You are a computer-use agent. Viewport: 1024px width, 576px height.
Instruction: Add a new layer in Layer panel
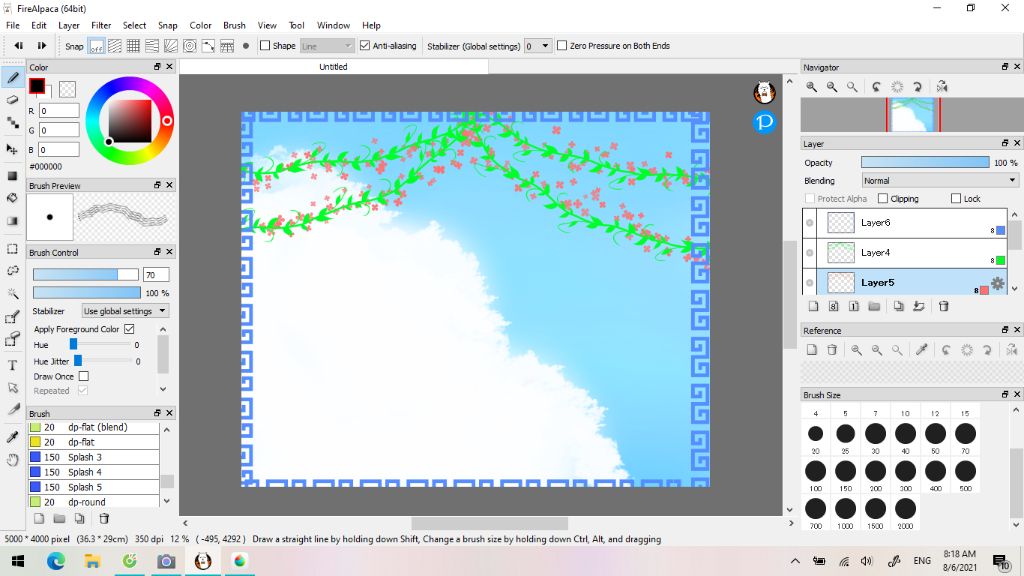[813, 306]
